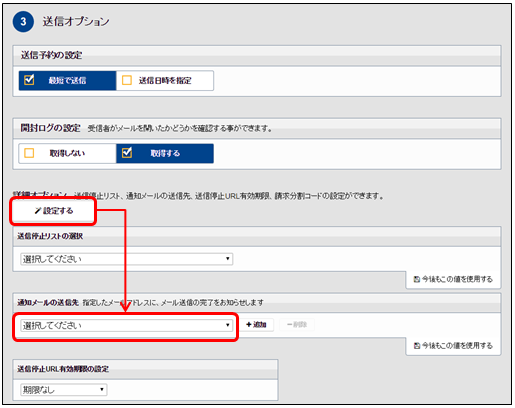Click the 設定する button
This screenshot has height=408, width=515.
pos(54,211)
